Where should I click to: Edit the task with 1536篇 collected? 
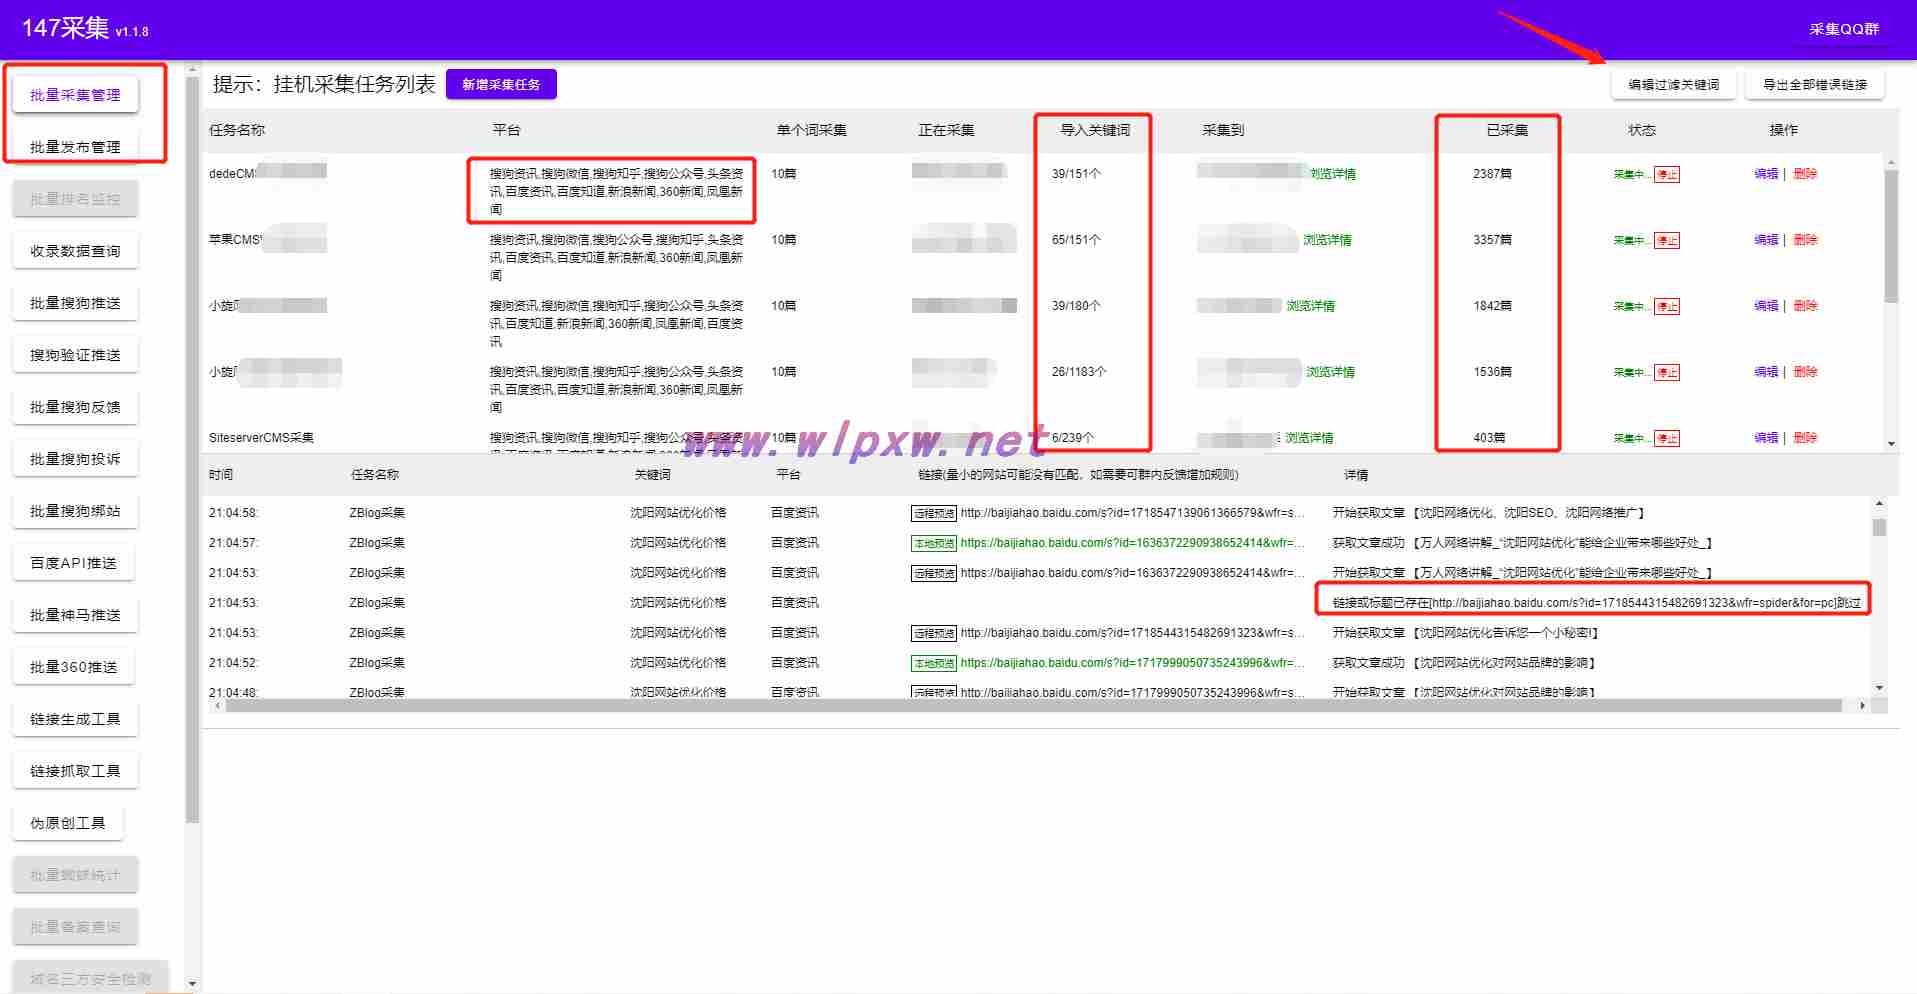coord(1766,372)
